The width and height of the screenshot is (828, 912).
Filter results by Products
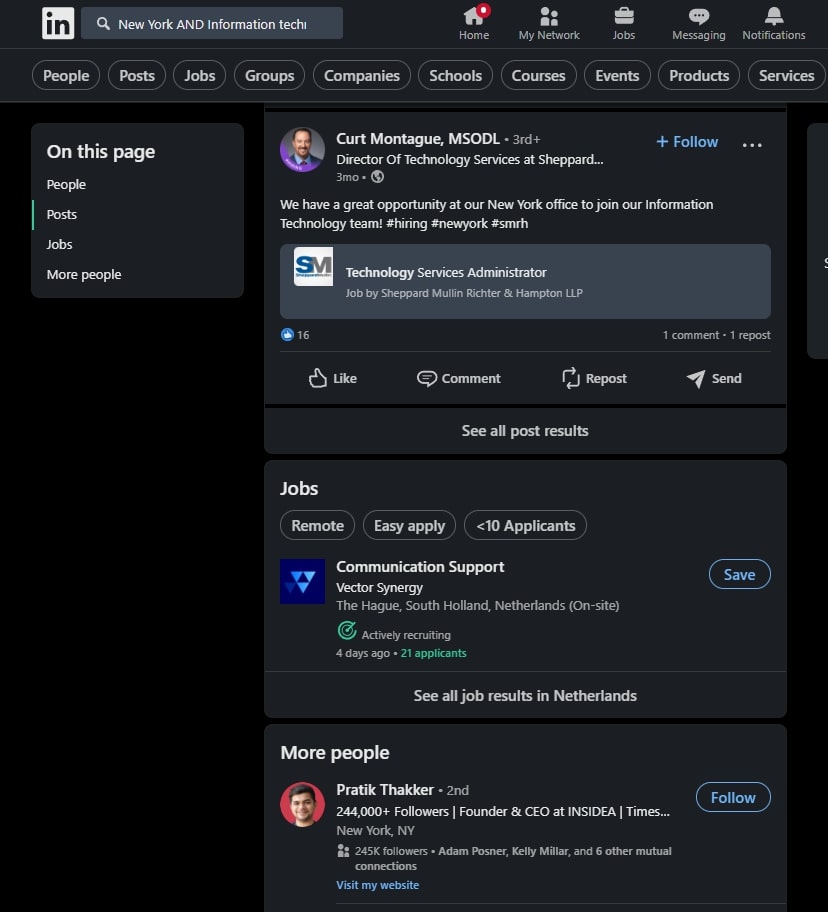(699, 76)
